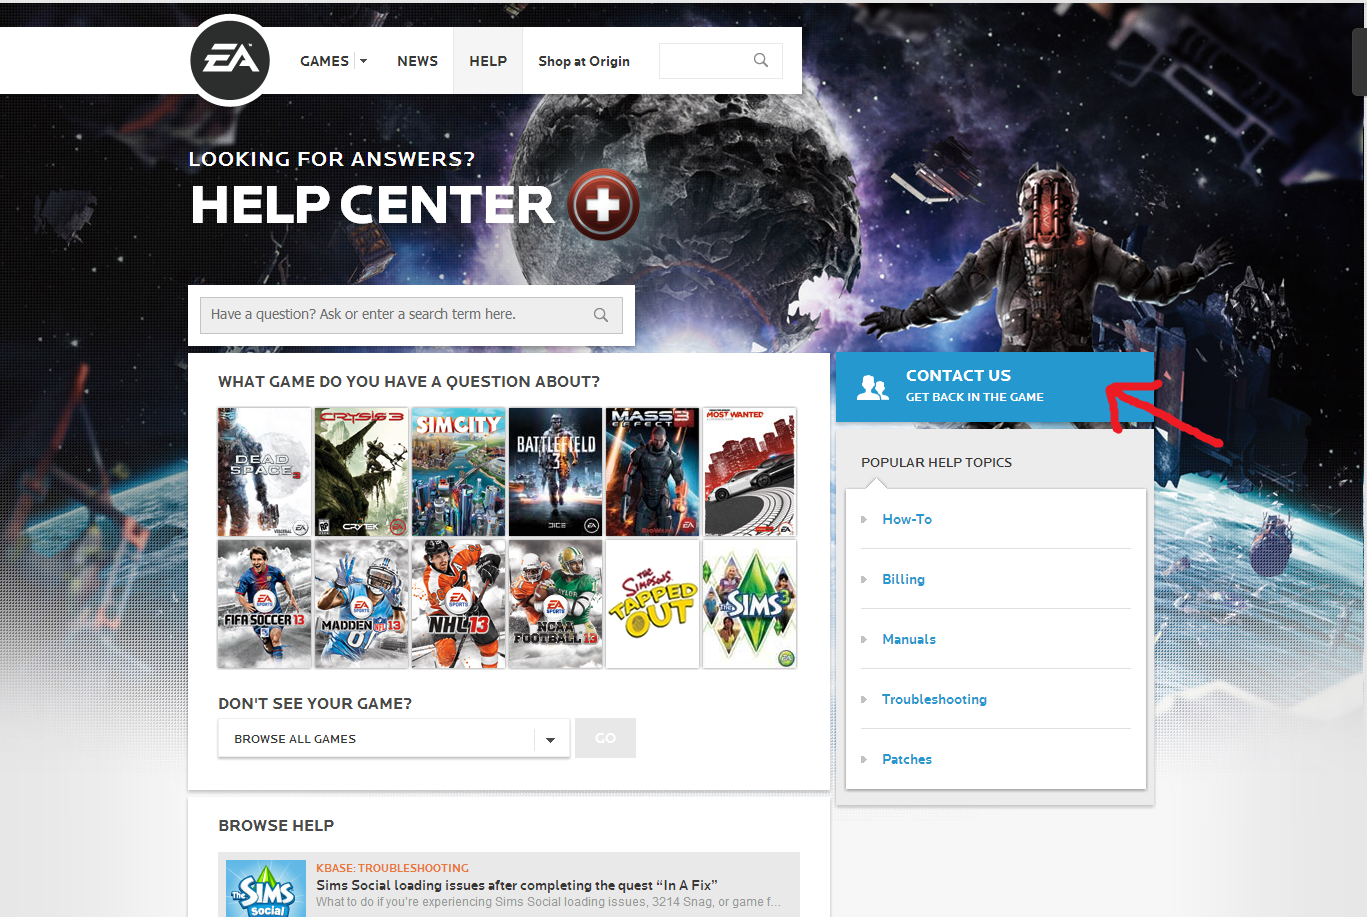This screenshot has height=917, width=1367.
Task: Click the arrow bullet beside How-To
Action: (x=864, y=519)
